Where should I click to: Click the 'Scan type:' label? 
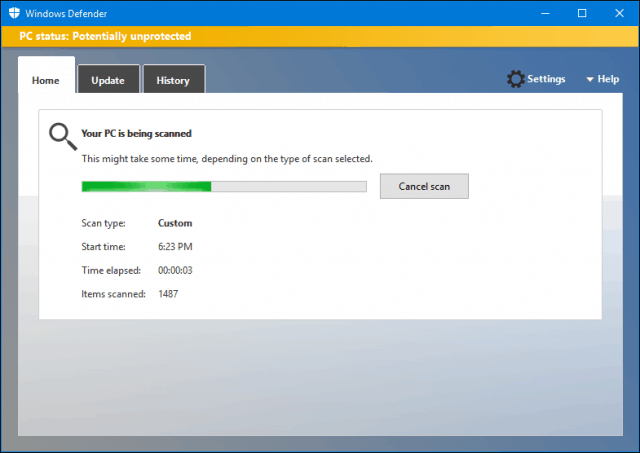pyautogui.click(x=103, y=223)
